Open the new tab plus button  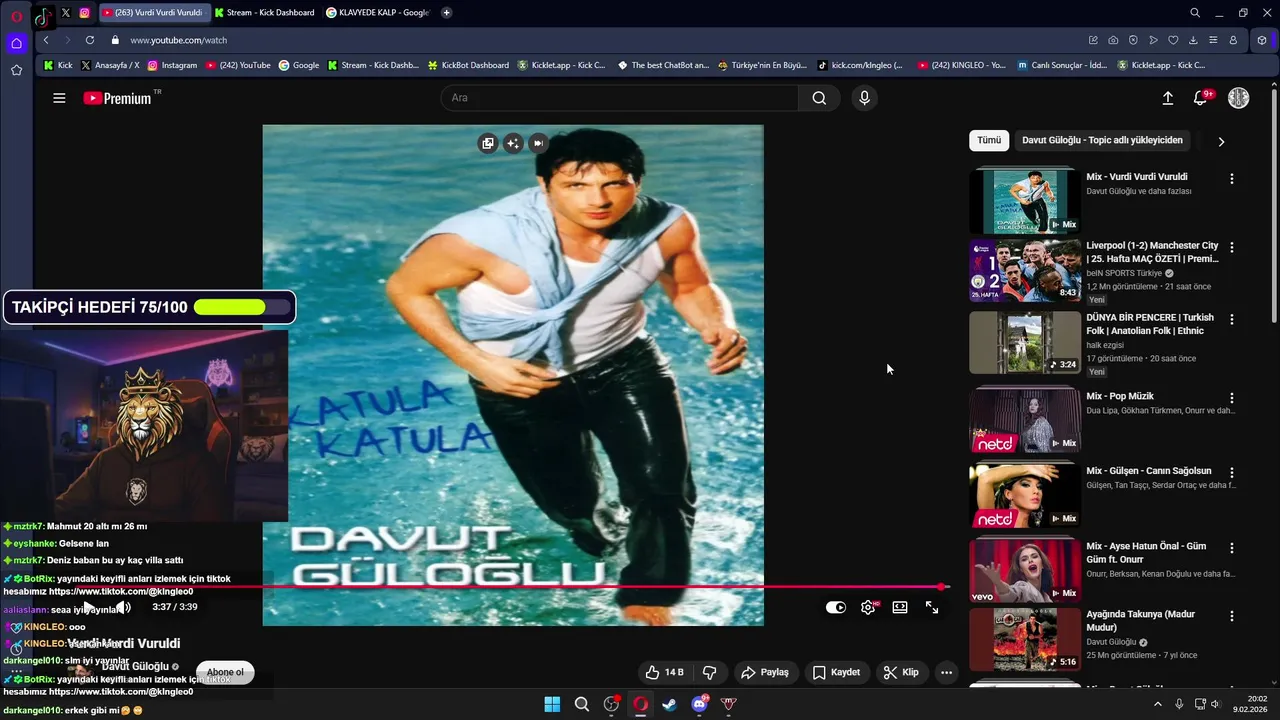tap(446, 12)
